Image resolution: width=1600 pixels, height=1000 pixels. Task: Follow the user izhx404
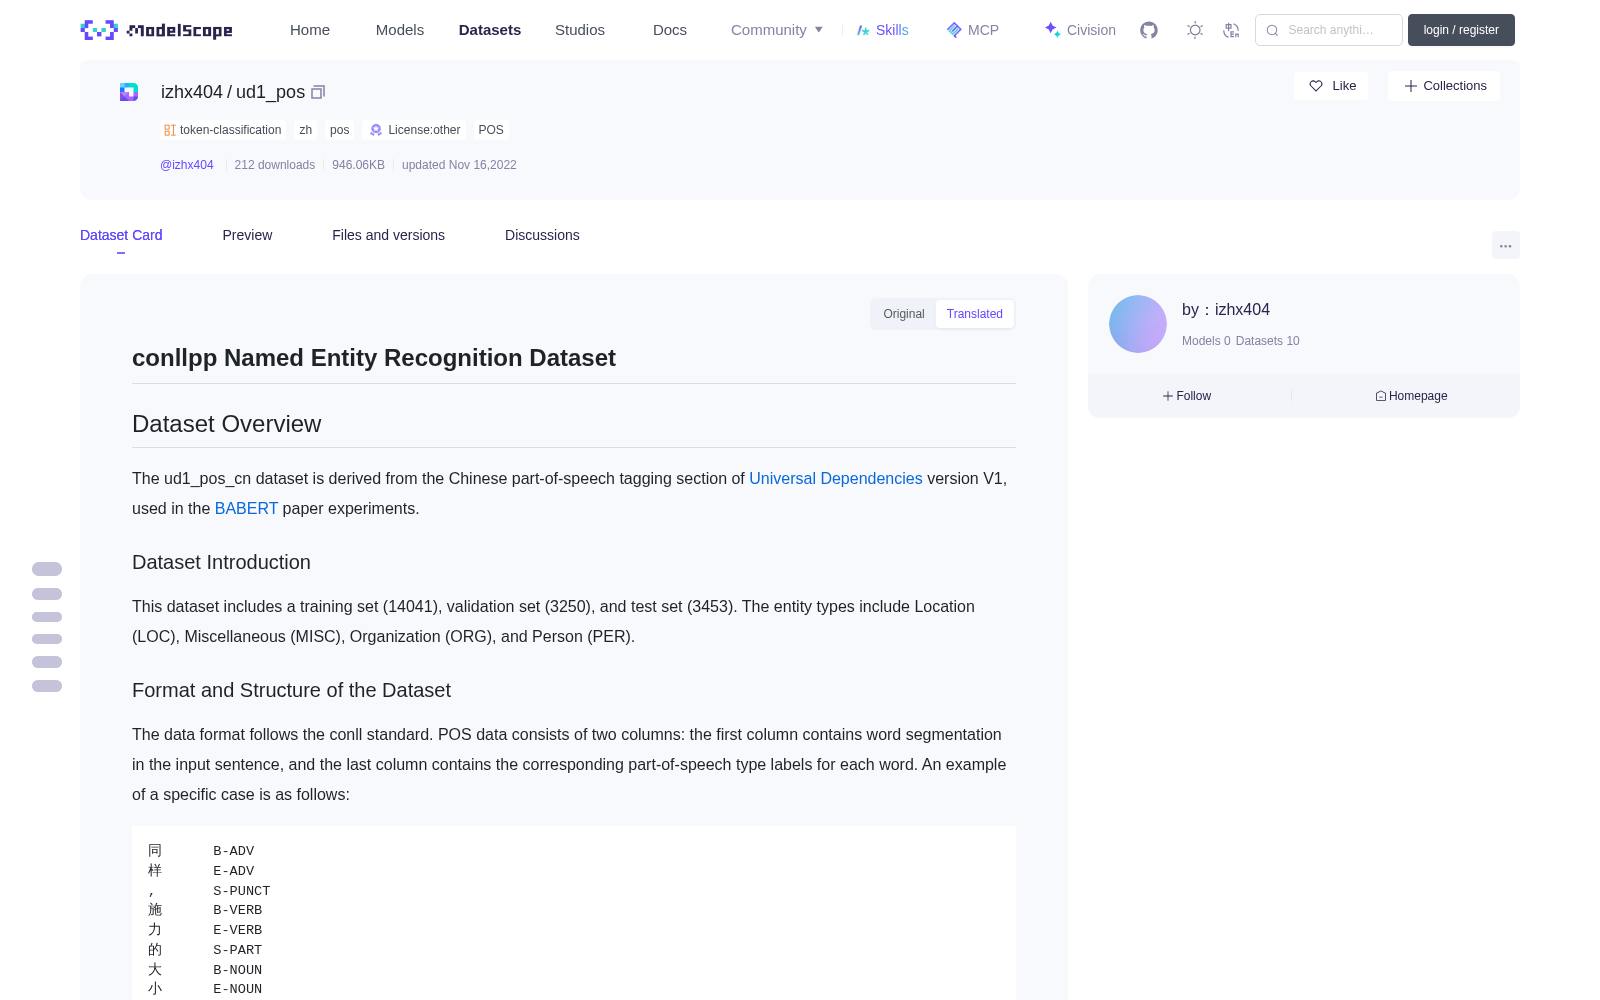click(x=1187, y=396)
